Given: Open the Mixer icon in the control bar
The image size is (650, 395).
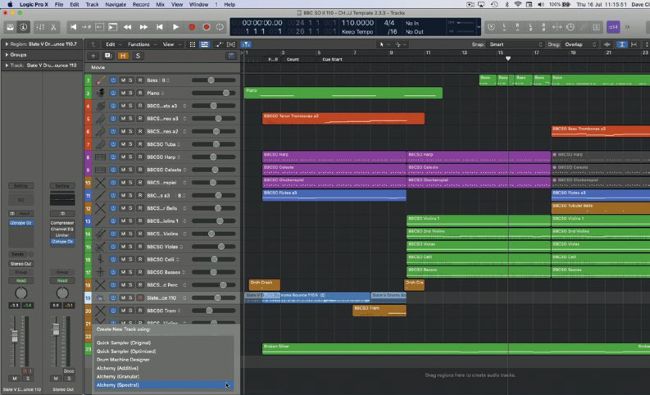Looking at the screenshot, I should tap(40, 27).
